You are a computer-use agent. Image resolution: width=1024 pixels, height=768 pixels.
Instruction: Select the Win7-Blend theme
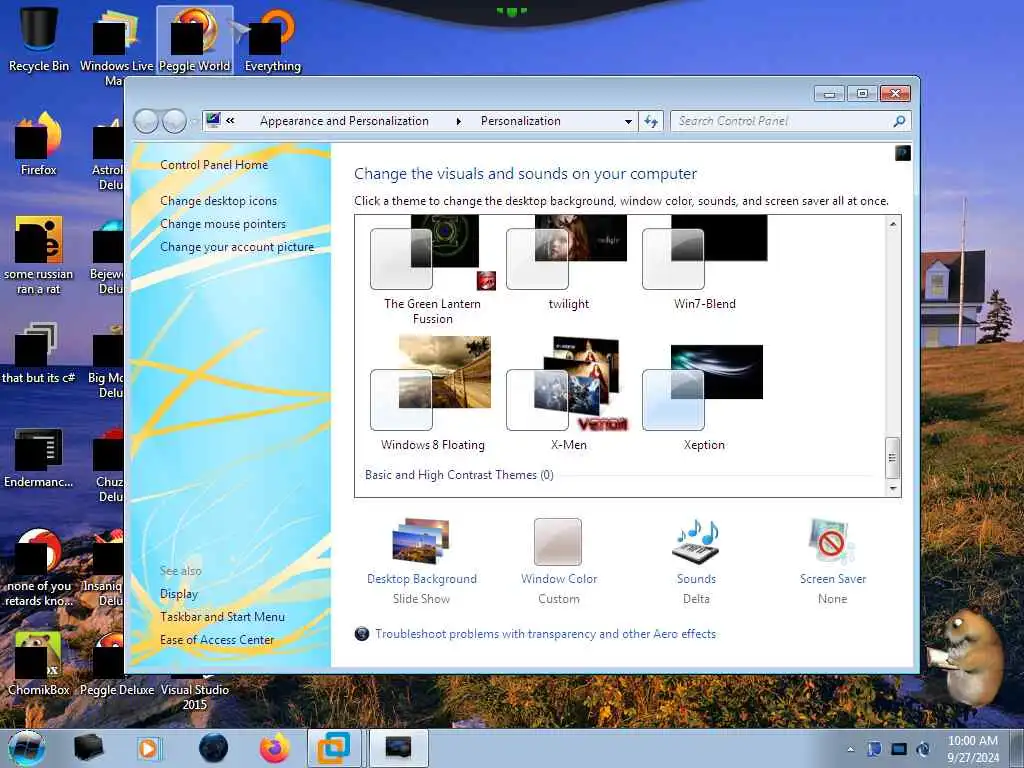pos(705,264)
